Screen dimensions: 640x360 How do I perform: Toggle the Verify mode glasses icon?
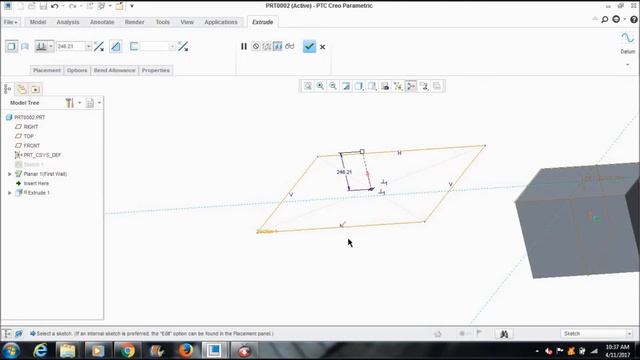289,47
